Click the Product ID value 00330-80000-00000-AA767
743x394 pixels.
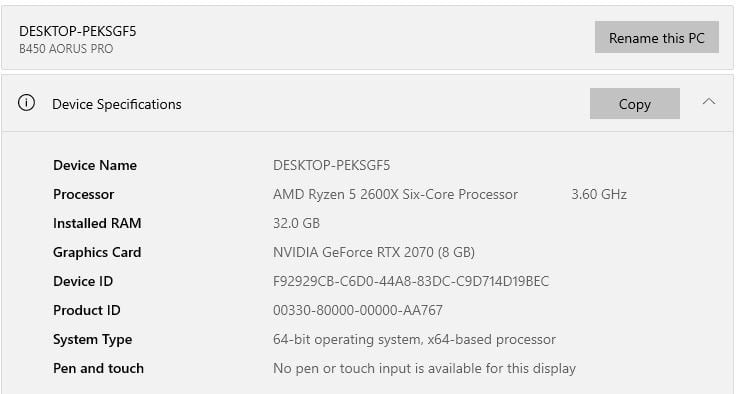click(358, 310)
